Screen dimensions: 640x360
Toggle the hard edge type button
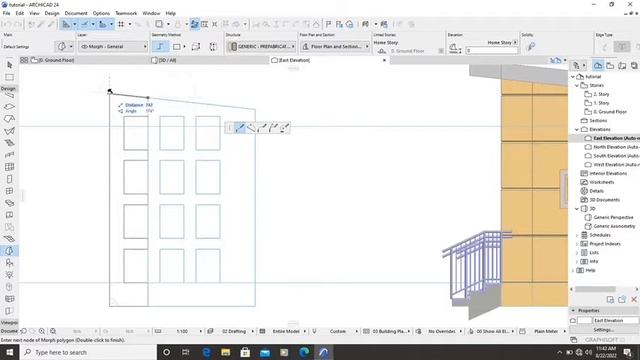[622, 47]
